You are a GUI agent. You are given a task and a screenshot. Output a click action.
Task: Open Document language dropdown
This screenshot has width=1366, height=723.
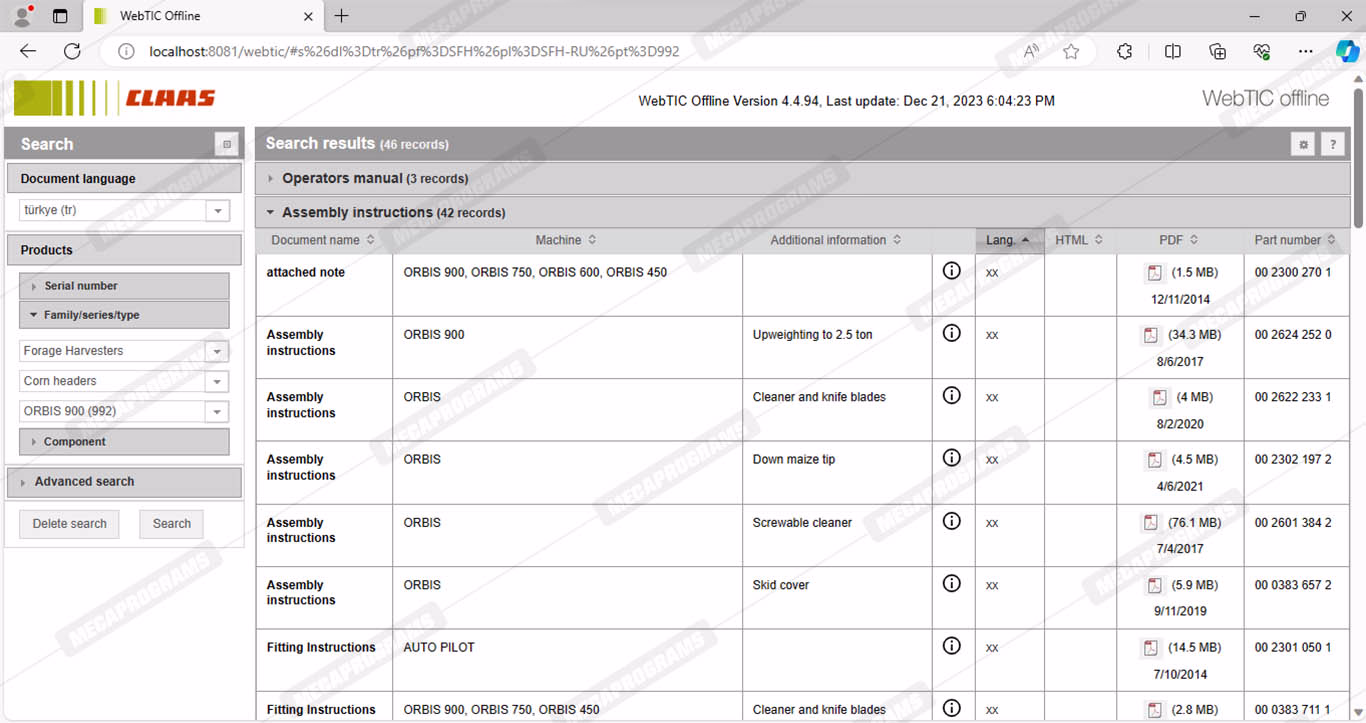click(217, 211)
